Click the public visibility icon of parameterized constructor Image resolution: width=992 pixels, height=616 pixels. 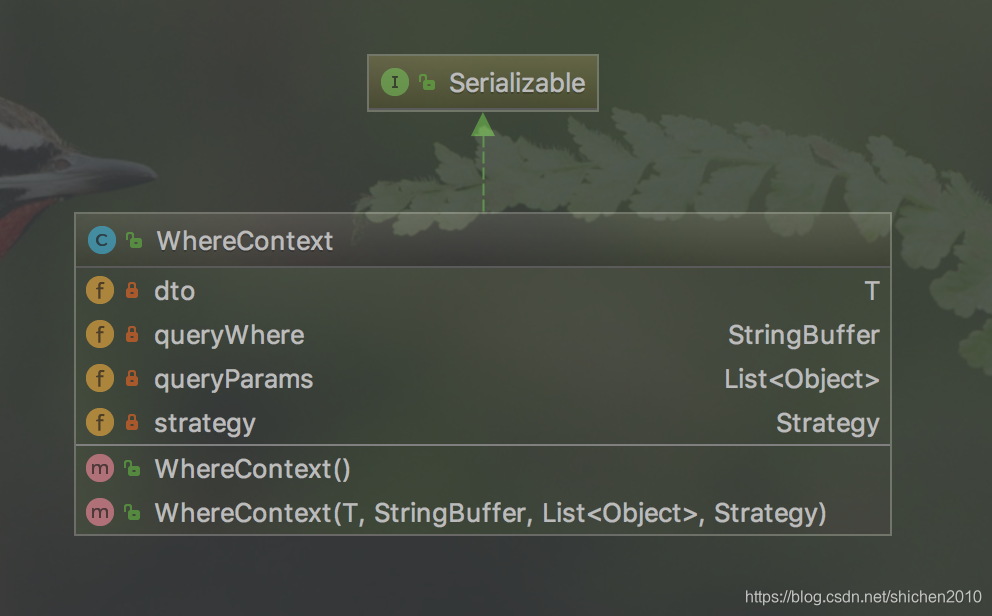coord(131,513)
